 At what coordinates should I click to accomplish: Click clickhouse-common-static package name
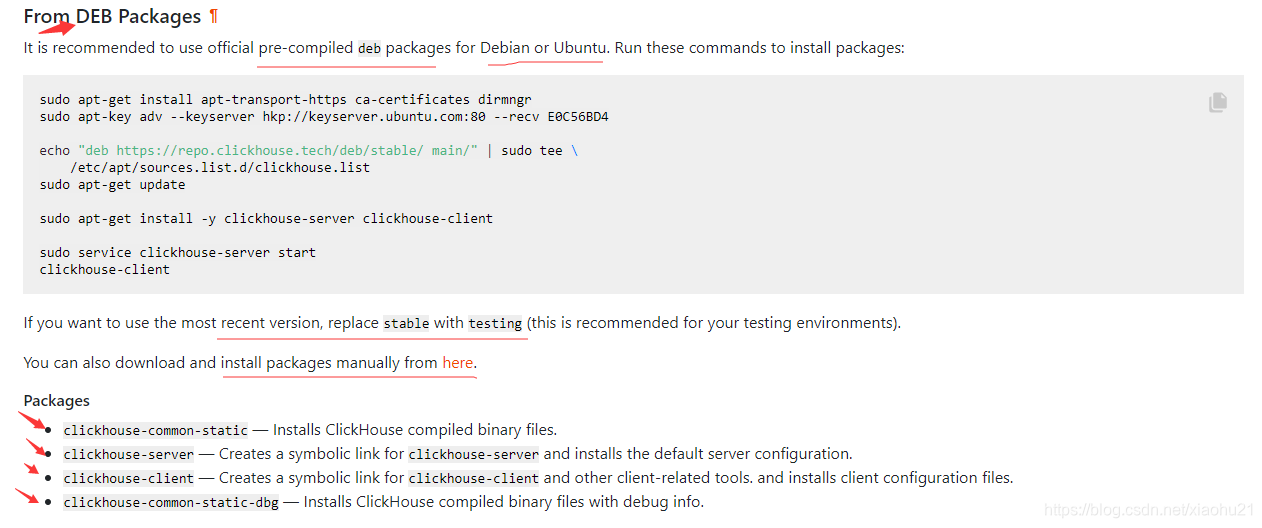(156, 430)
